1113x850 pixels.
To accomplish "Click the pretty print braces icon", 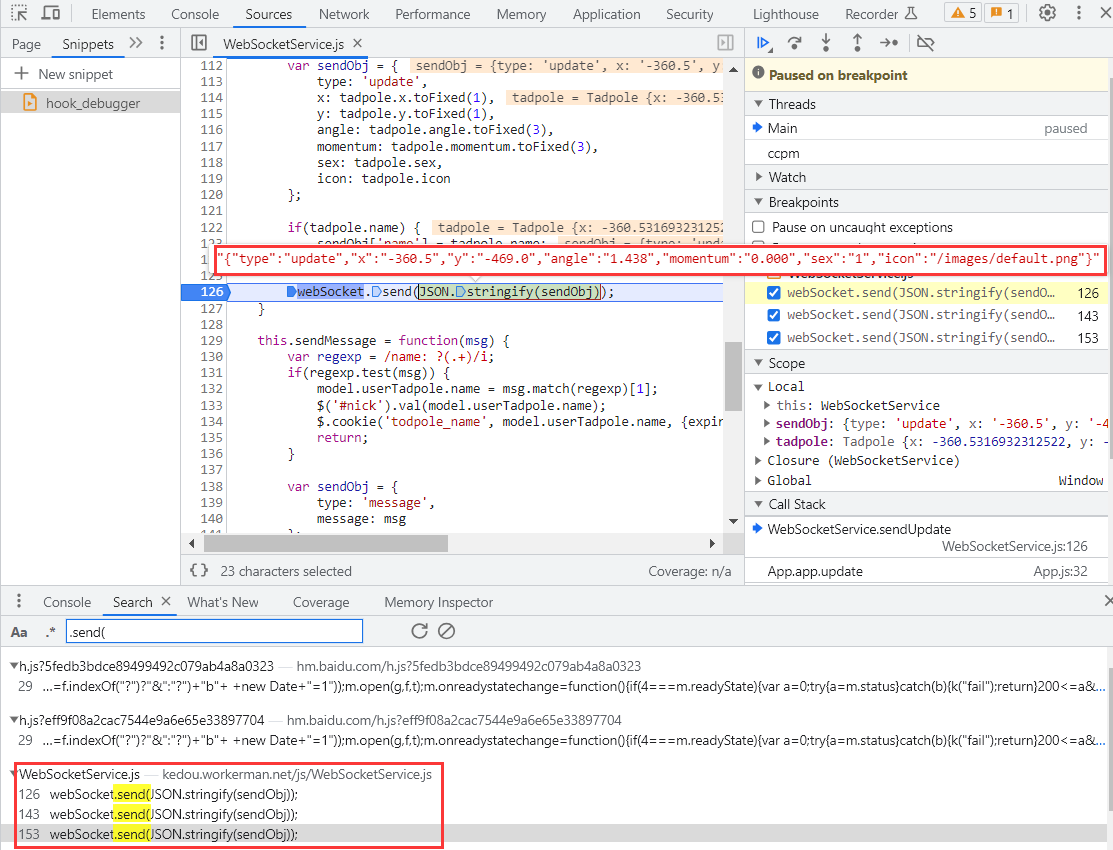I will point(199,571).
